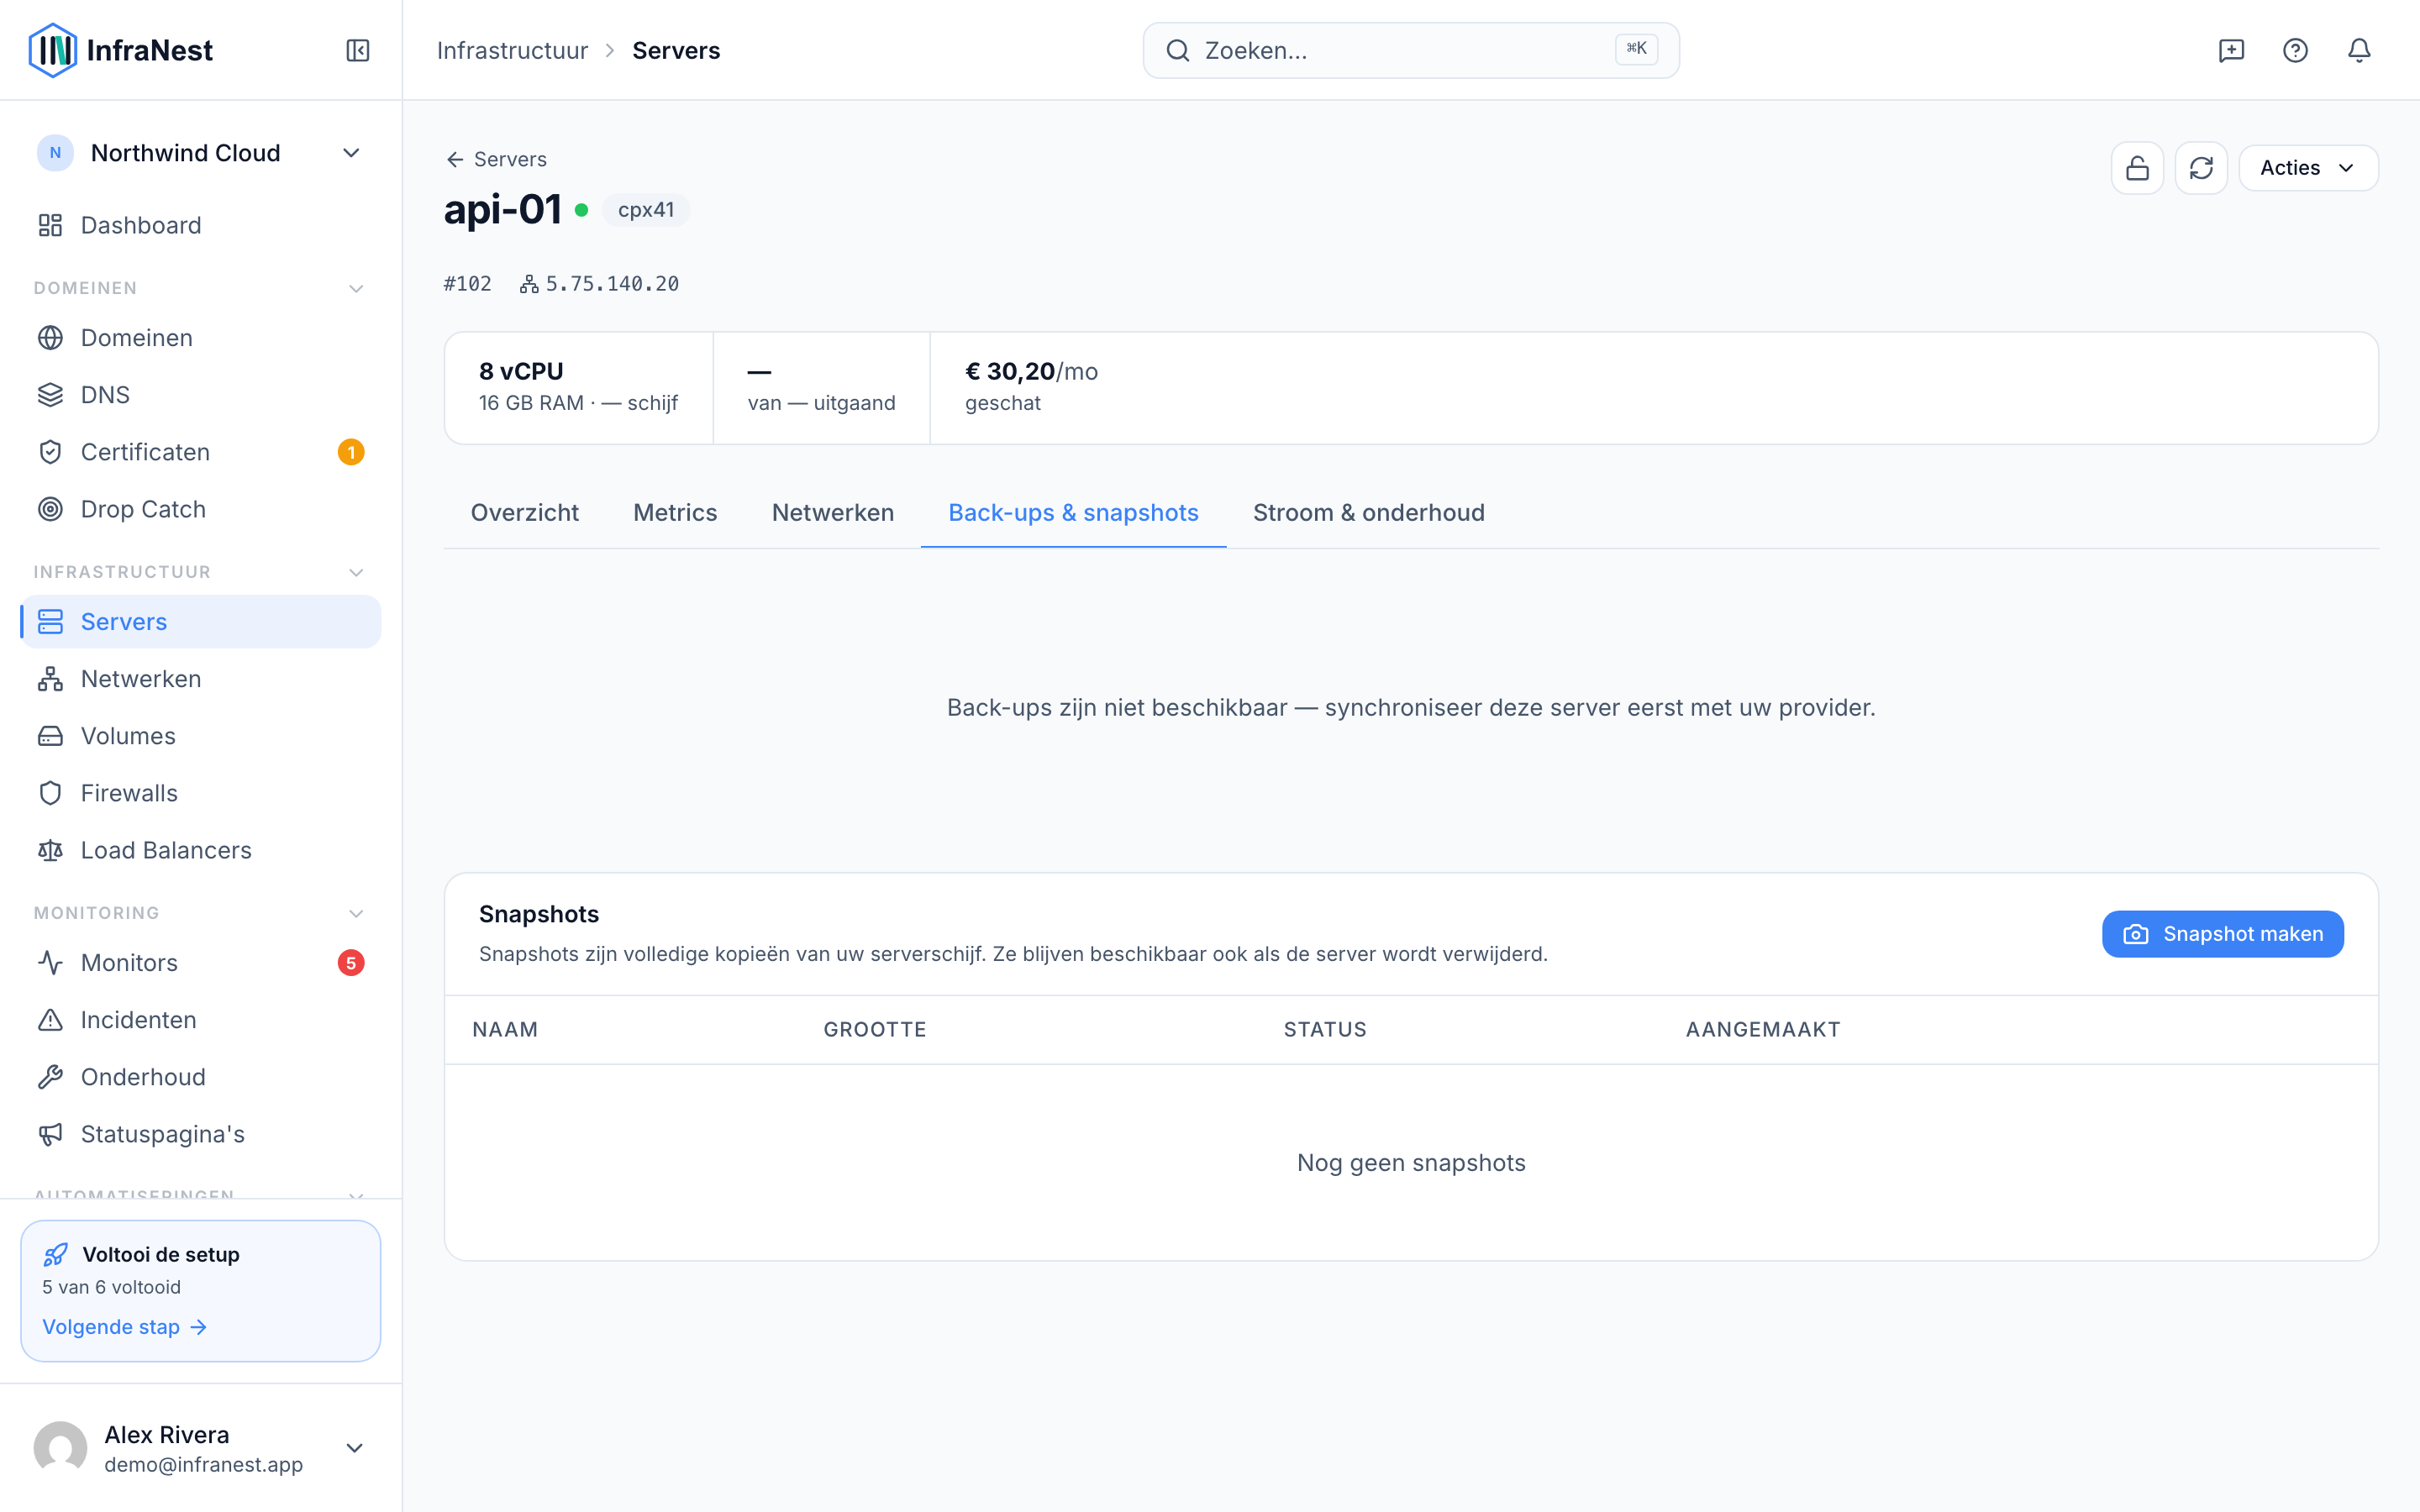Open Onderhoud in sidebar
Screen dimensions: 2420x1512
200,1077
